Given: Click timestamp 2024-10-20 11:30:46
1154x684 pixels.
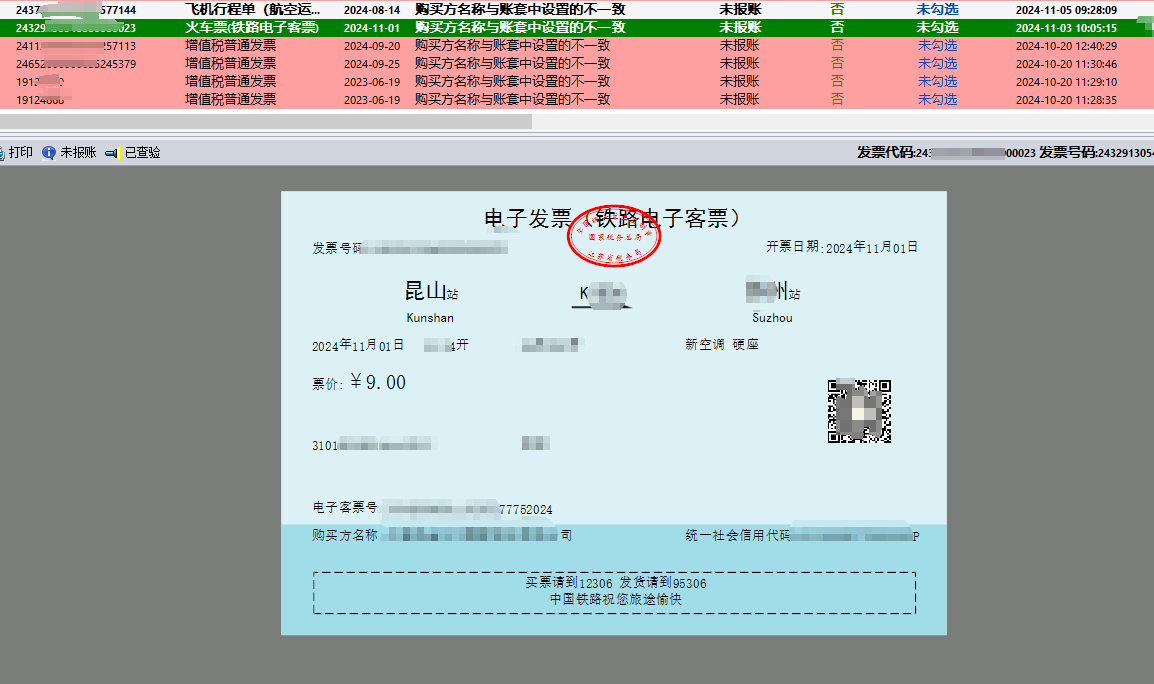Looking at the screenshot, I should [x=1066, y=64].
